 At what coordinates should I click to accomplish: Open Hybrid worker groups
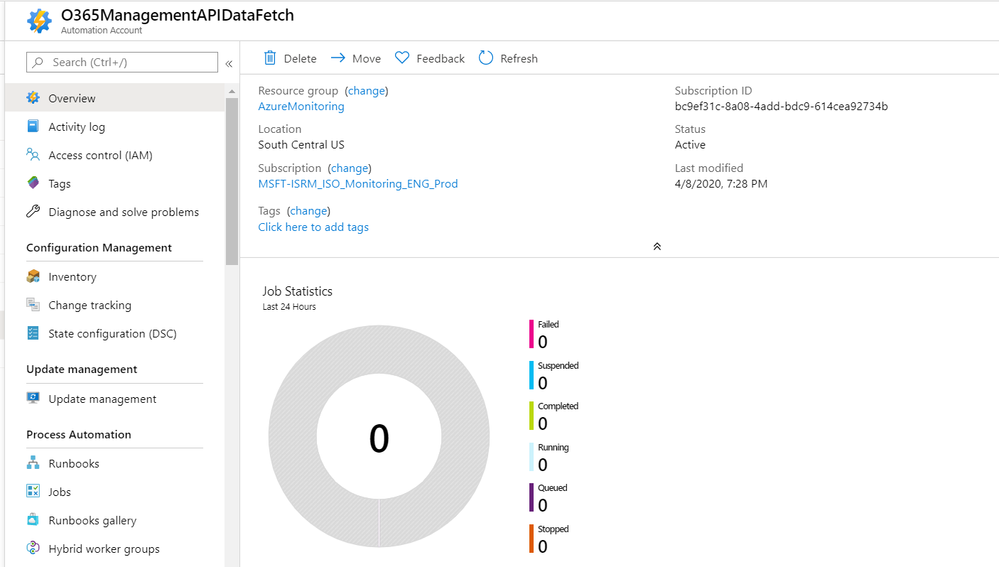pyautogui.click(x=115, y=549)
